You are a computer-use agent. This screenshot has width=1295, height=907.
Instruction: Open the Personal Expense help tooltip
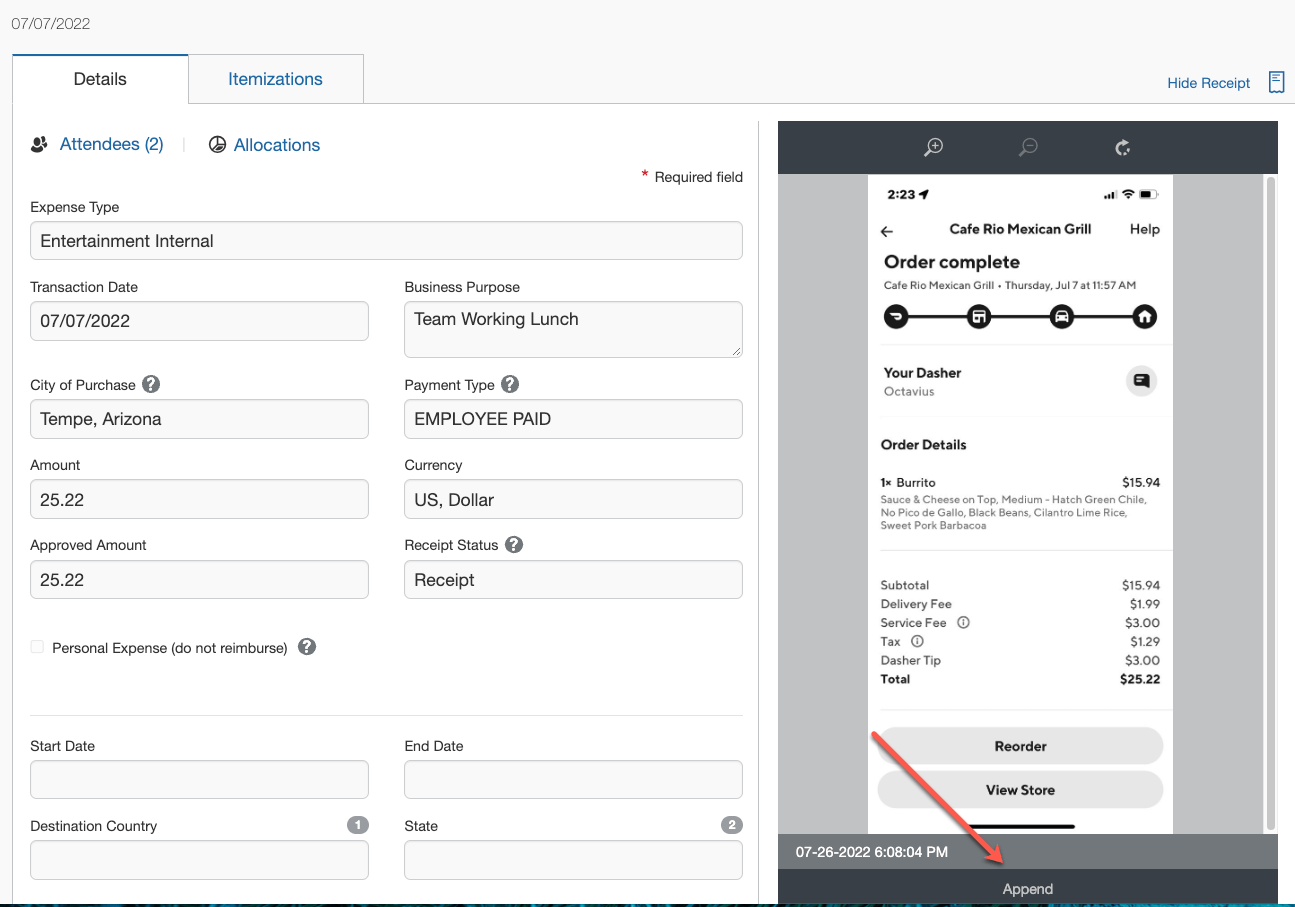(x=306, y=646)
